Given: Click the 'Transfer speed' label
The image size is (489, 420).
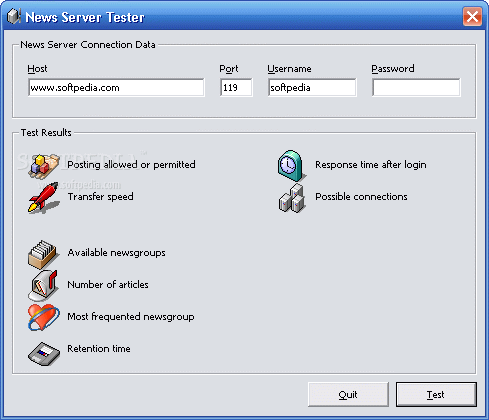Looking at the screenshot, I should click(x=100, y=197).
